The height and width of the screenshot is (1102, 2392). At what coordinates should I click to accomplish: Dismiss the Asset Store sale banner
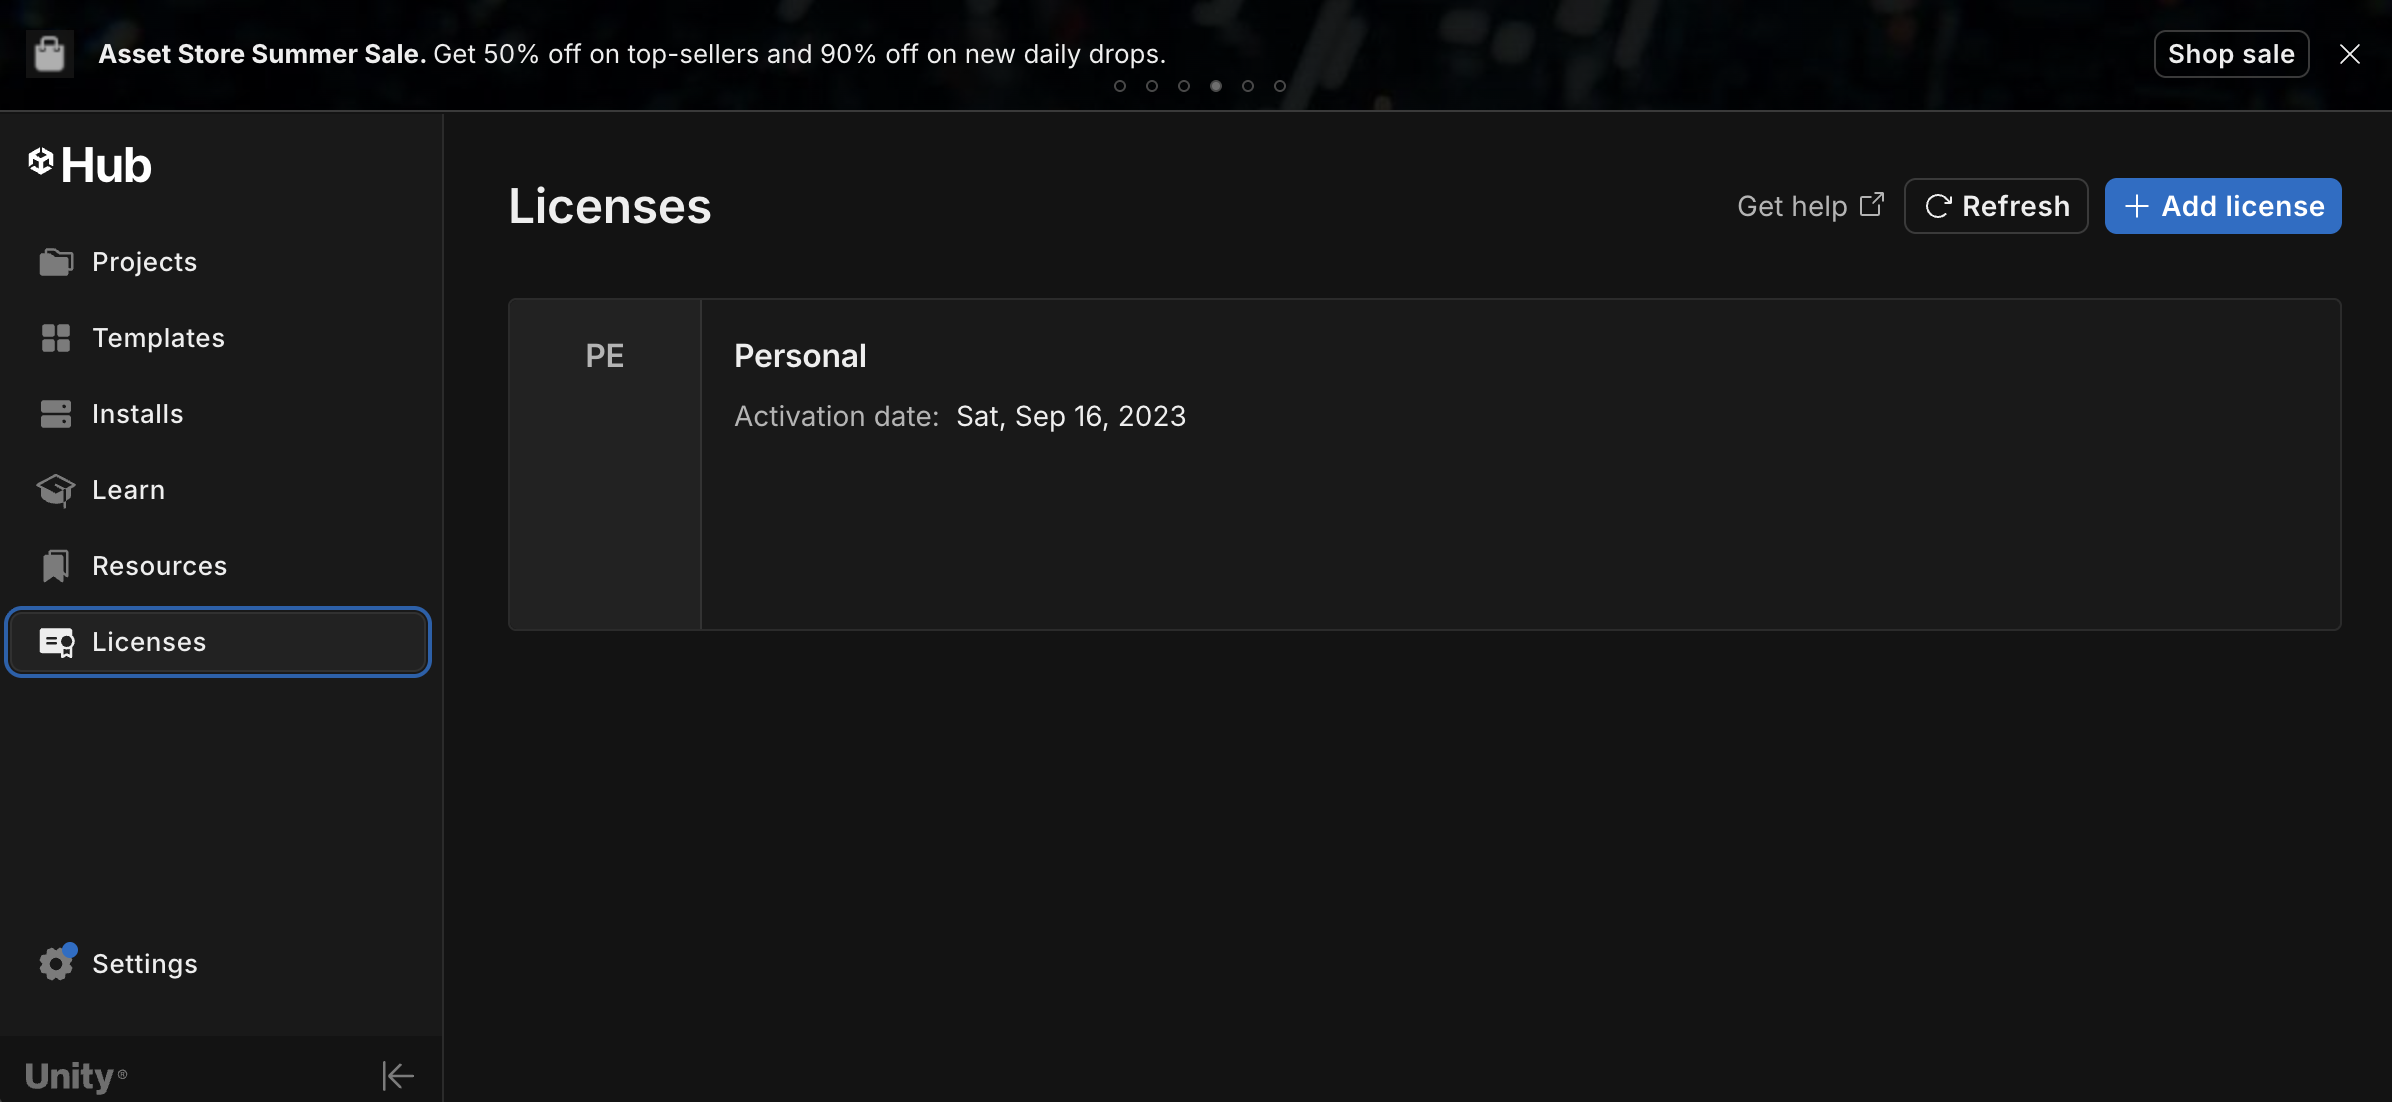[x=2350, y=54]
